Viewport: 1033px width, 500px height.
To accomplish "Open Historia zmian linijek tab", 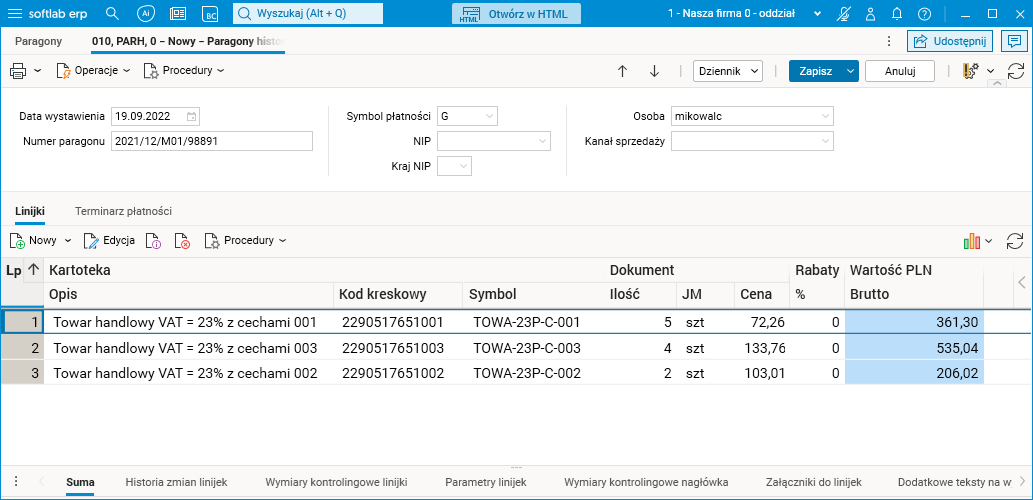I will [177, 482].
